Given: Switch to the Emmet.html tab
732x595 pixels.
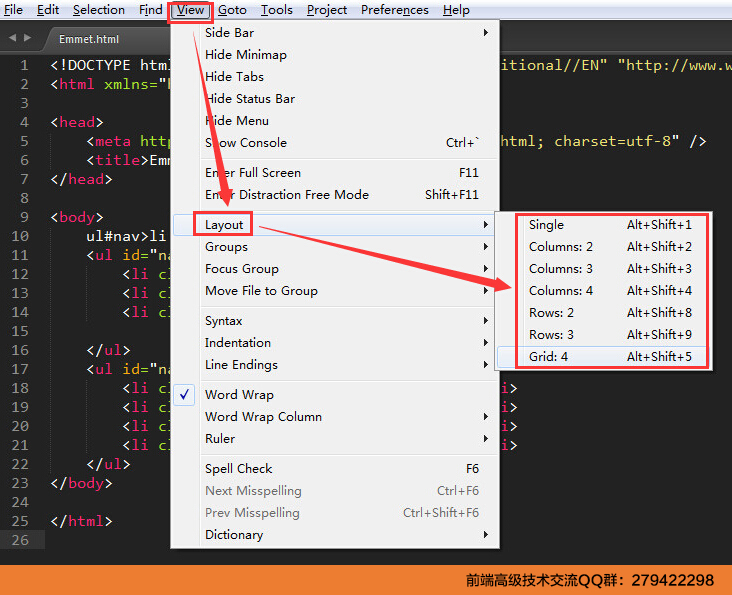Looking at the screenshot, I should 89,39.
